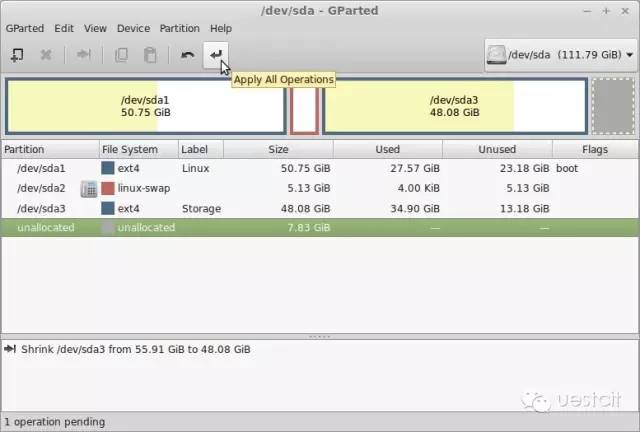The image size is (640, 432).
Task: Sort by the Unused column header
Action: 497,149
